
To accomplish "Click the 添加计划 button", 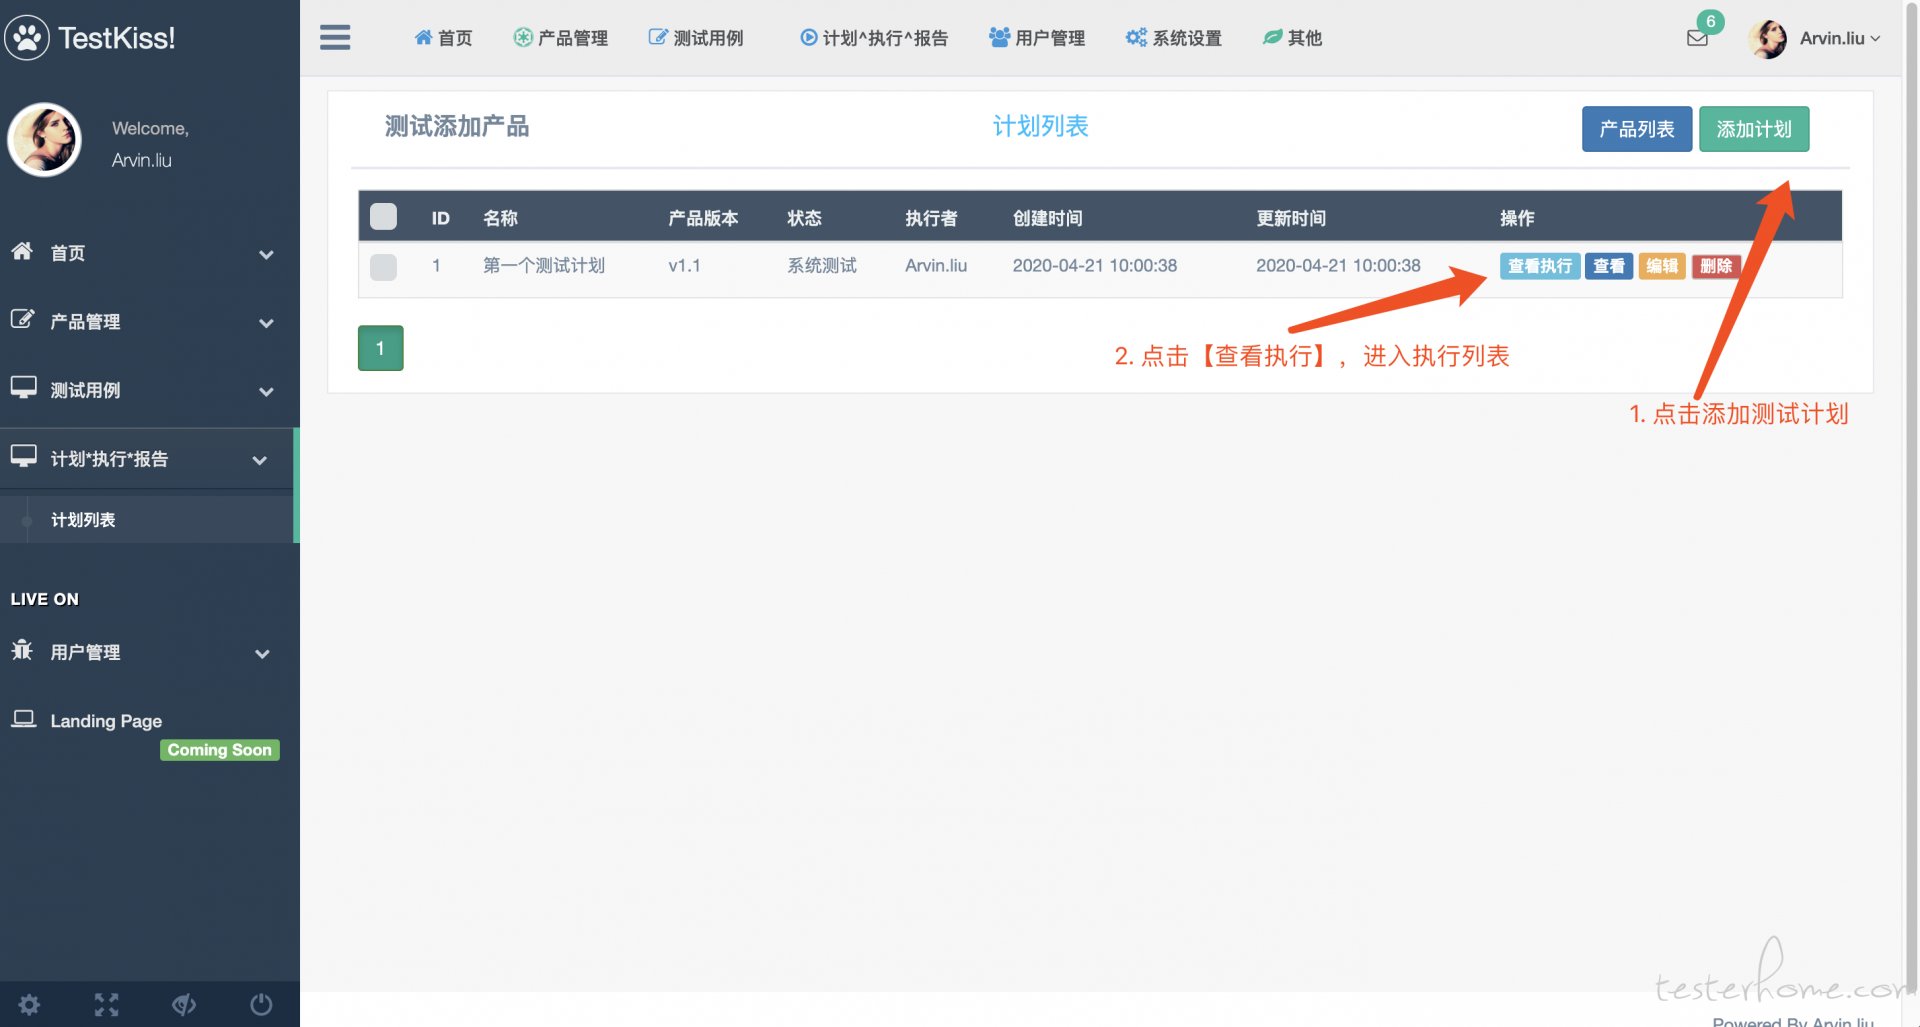I will point(1754,129).
